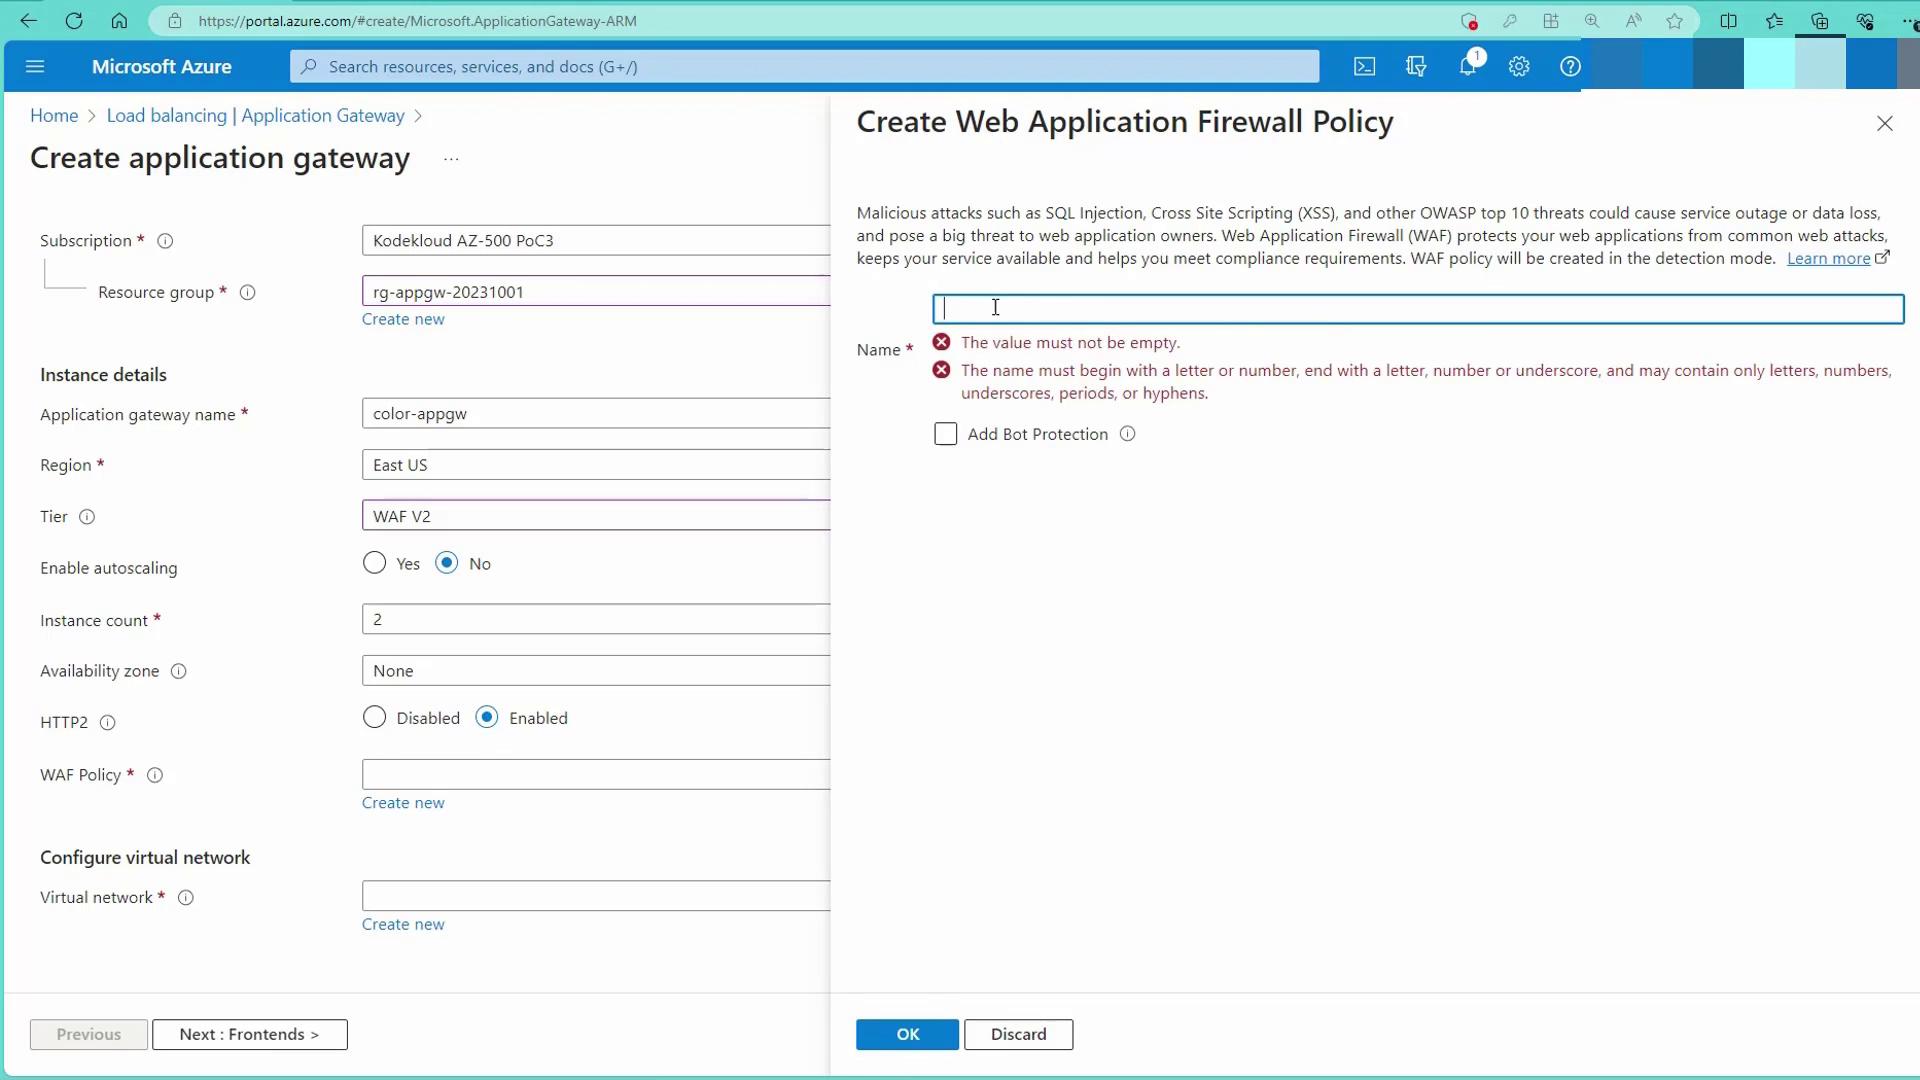
Task: Open Load balancing Application Gateway breadcrumb
Action: tap(255, 116)
